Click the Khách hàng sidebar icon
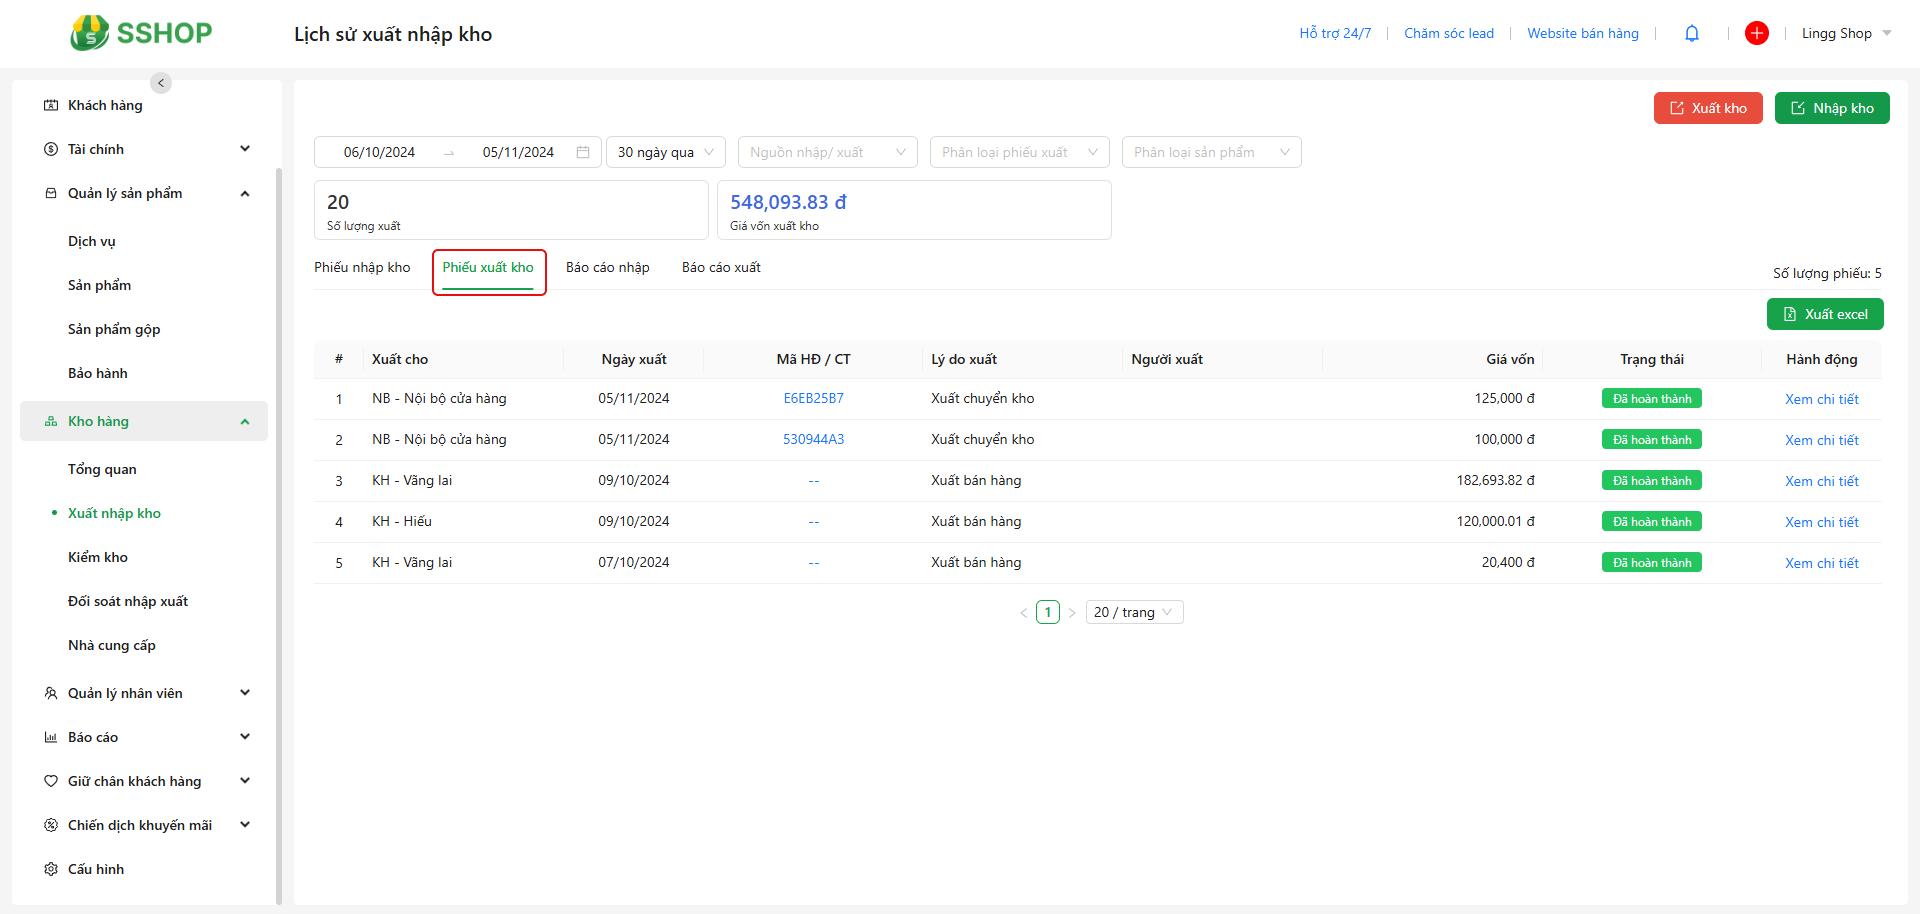Screen dimensions: 1920x914 51,105
